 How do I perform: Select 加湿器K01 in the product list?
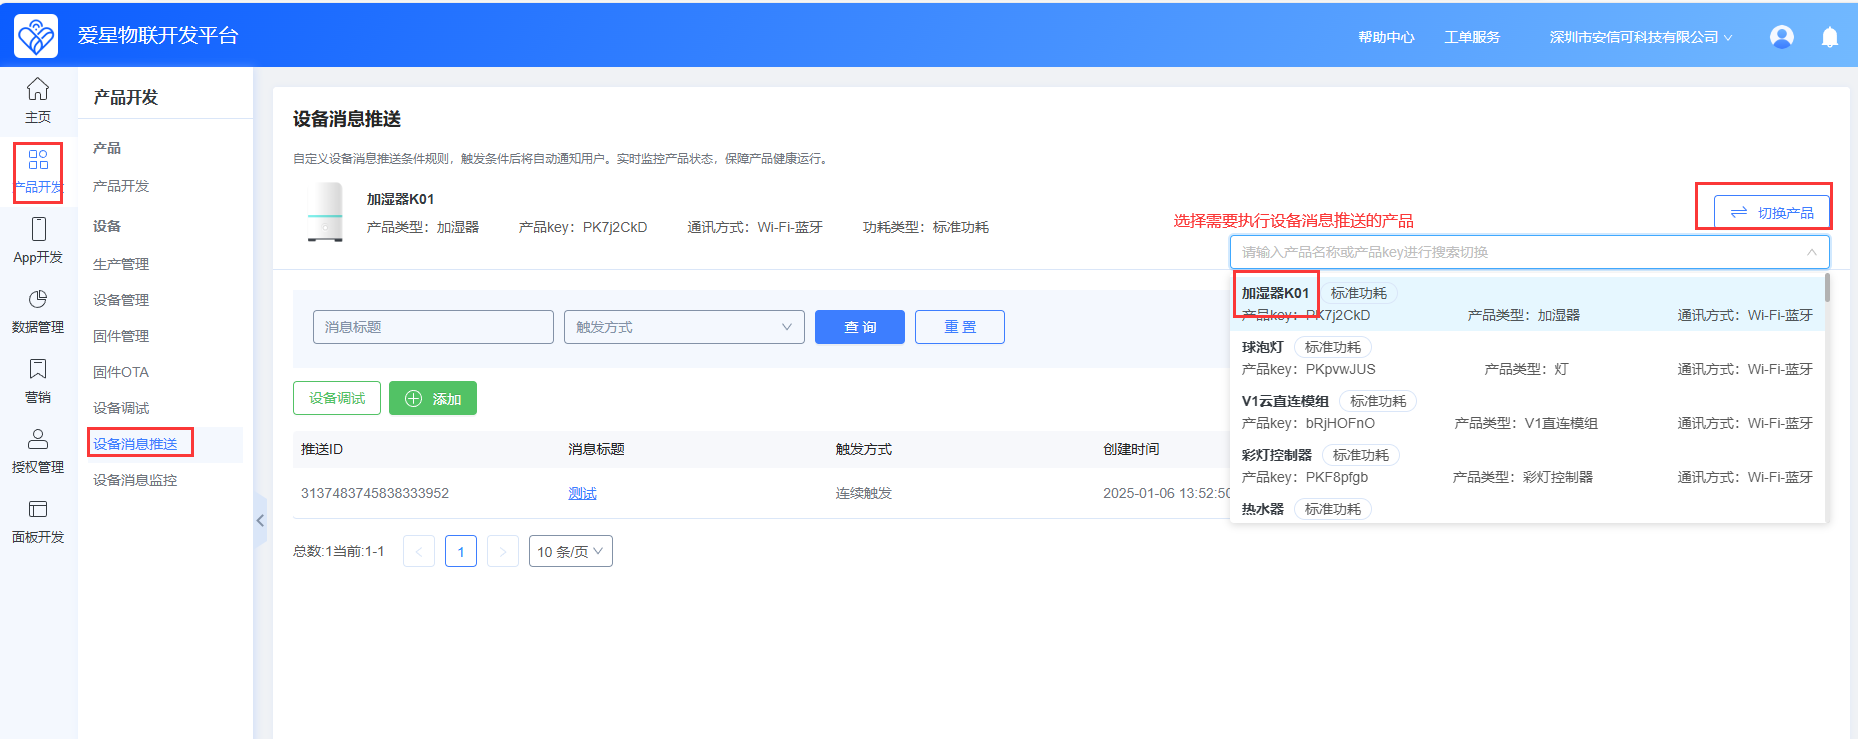[x=1527, y=304]
